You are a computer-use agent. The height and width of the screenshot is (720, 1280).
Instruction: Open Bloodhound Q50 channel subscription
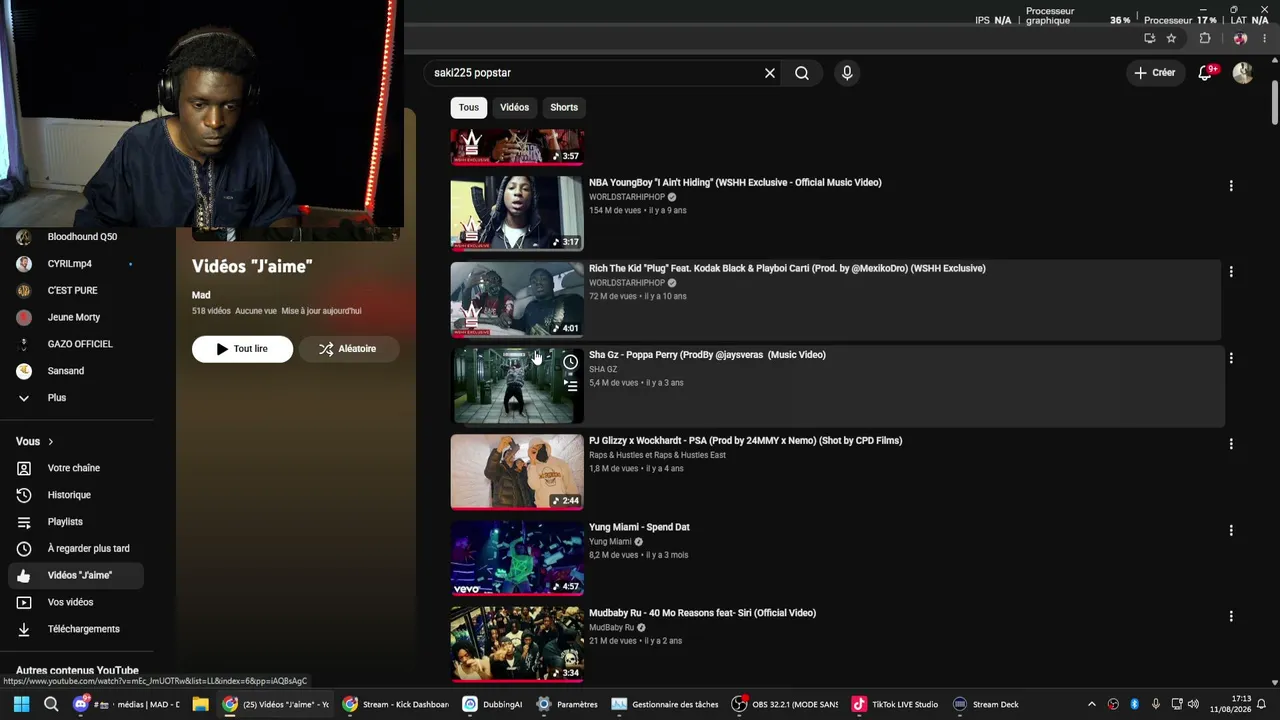click(75, 237)
